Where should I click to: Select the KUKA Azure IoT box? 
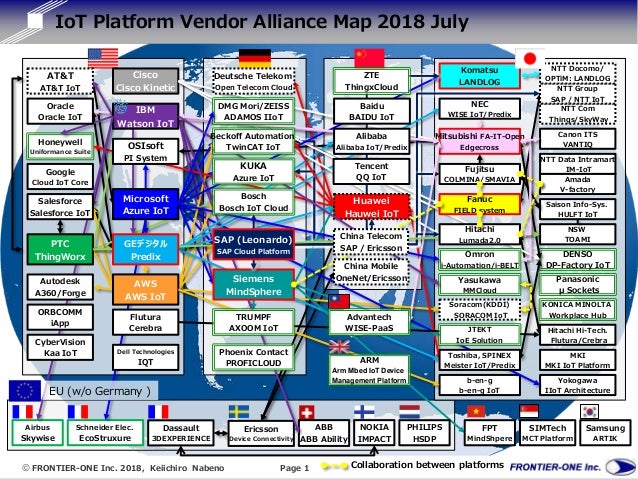pos(253,171)
